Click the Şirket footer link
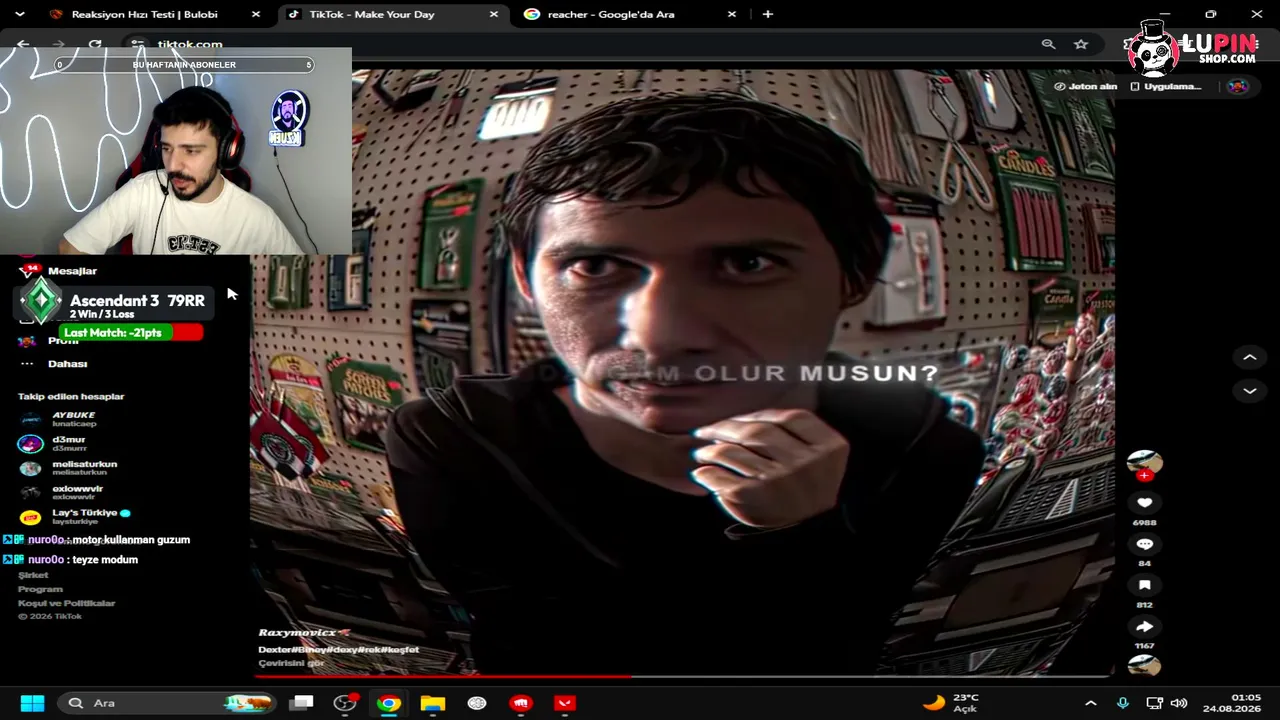1280x720 pixels. (33, 575)
